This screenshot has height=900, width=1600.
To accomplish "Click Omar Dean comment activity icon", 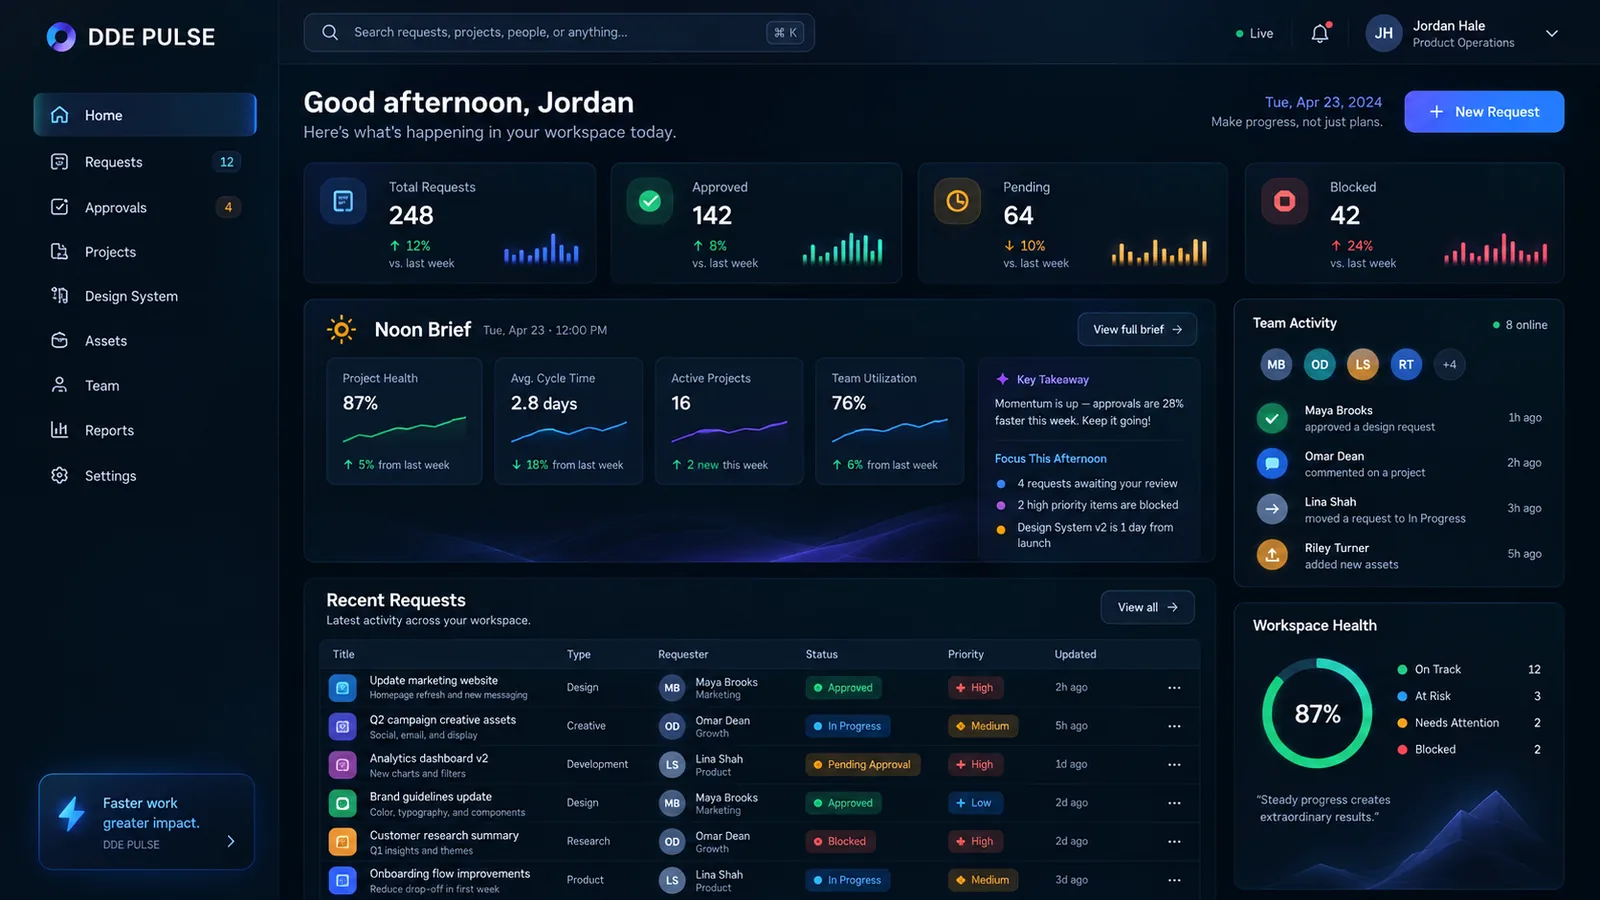I will pyautogui.click(x=1272, y=463).
